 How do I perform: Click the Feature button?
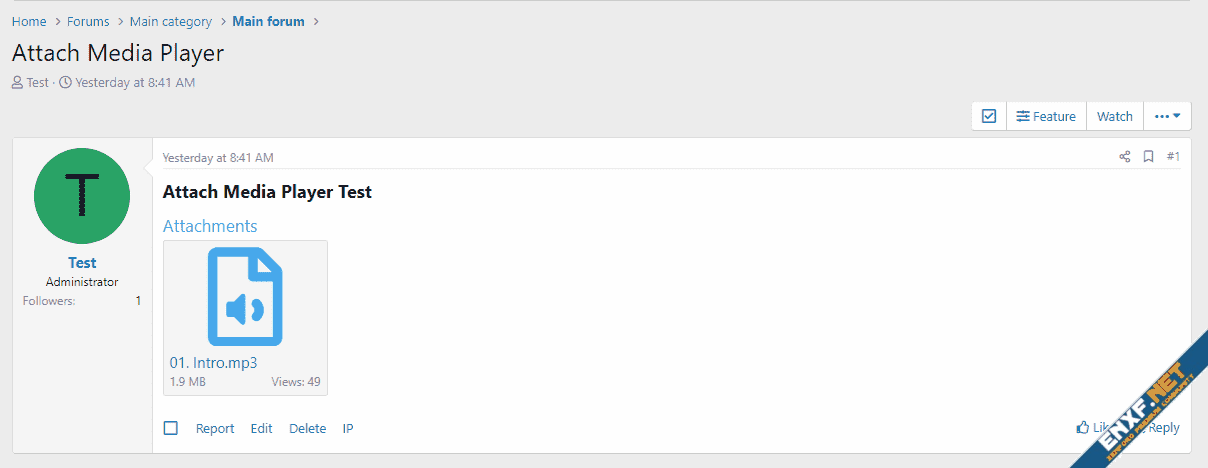click(1046, 116)
